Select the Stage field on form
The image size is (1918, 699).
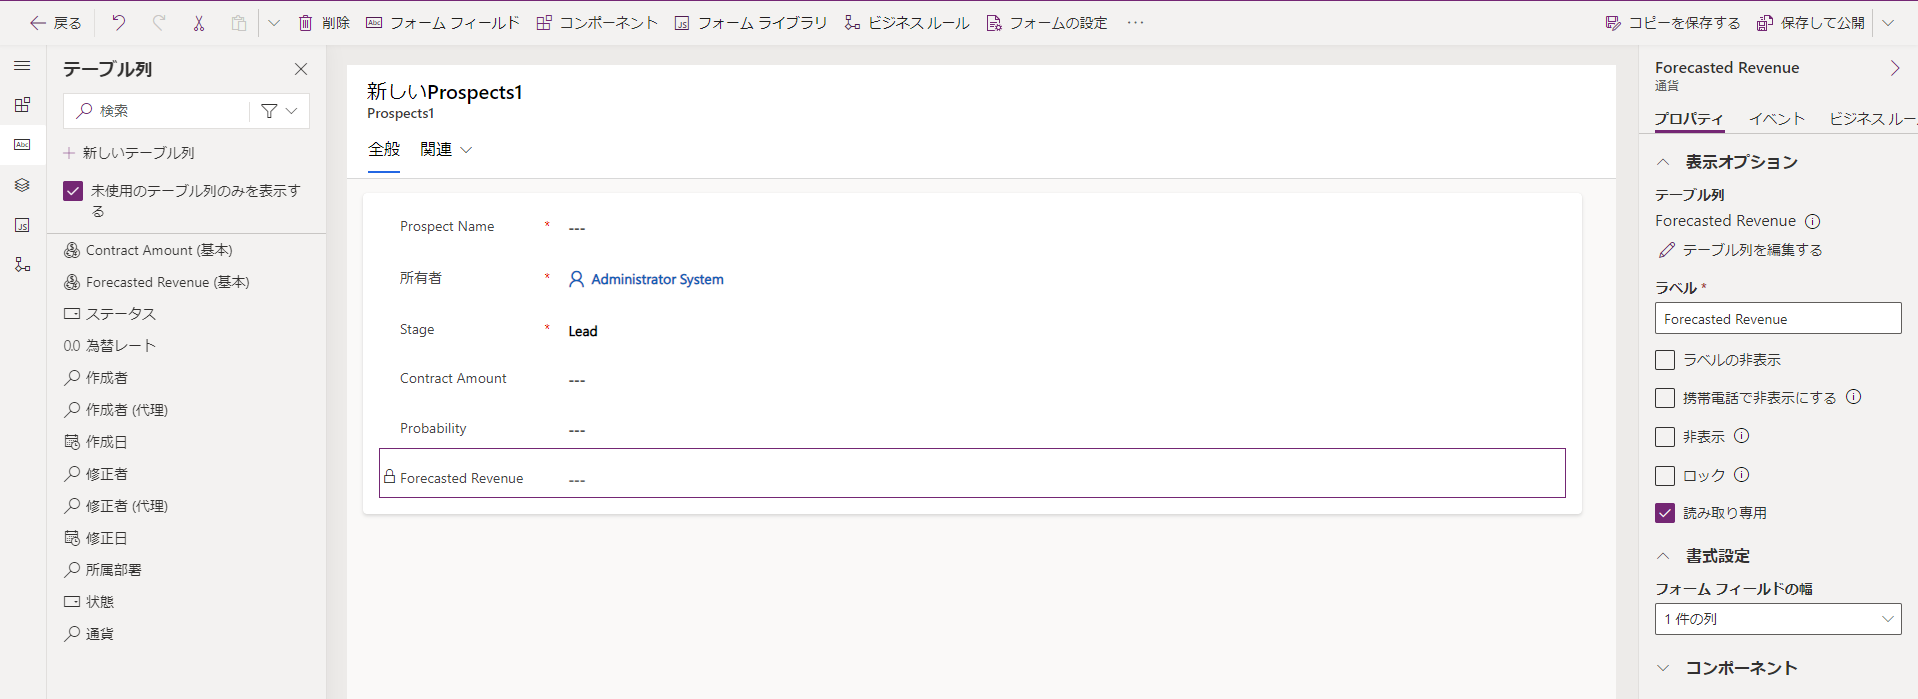pyautogui.click(x=972, y=330)
